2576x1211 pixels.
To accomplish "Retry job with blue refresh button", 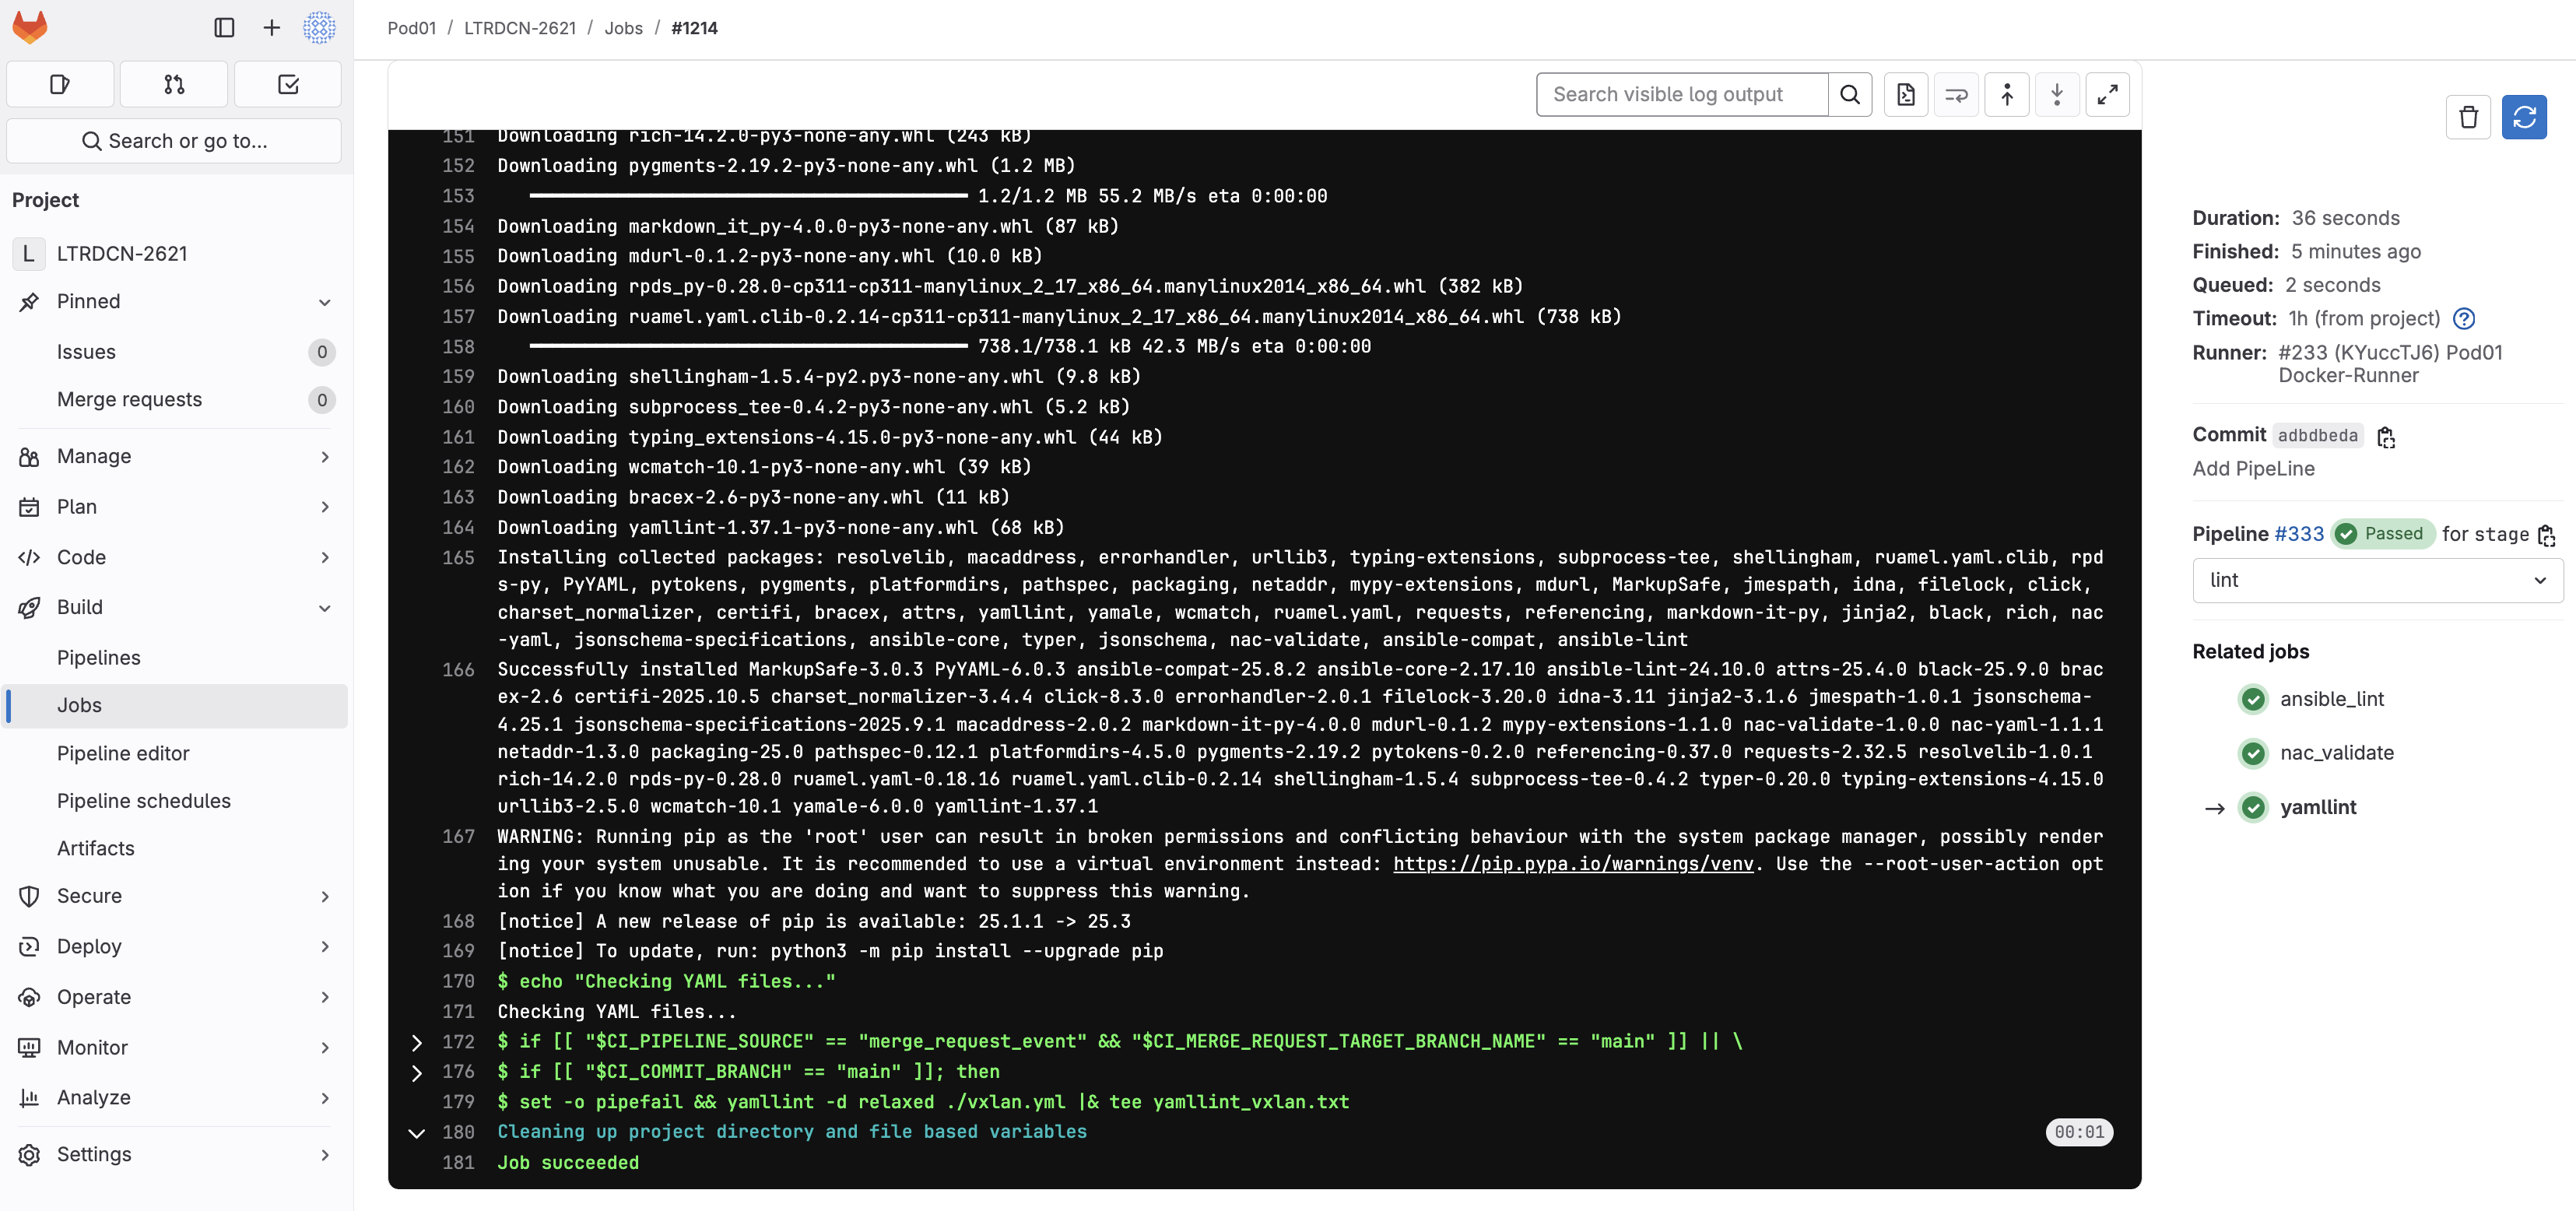I will coord(2523,118).
